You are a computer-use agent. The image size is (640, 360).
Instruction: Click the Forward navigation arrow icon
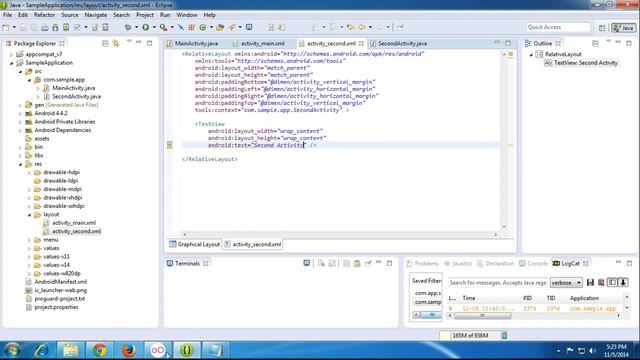pyautogui.click(x=380, y=27)
